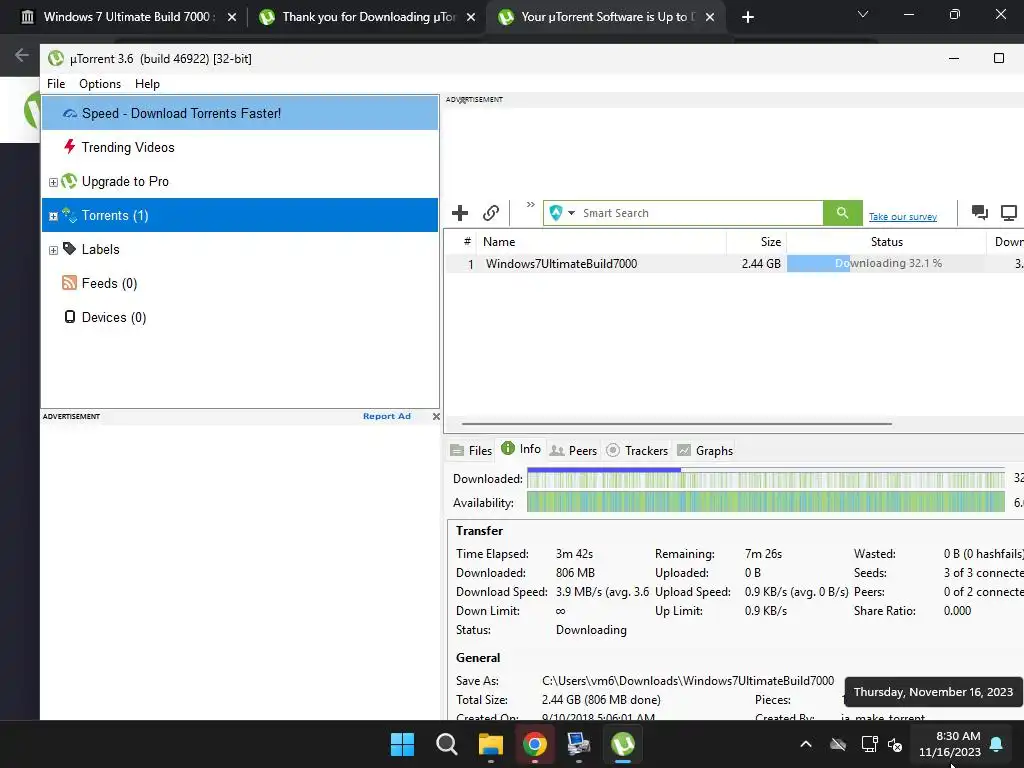This screenshot has height=768, width=1024.
Task: Show hidden system tray icons
Action: [x=806, y=744]
